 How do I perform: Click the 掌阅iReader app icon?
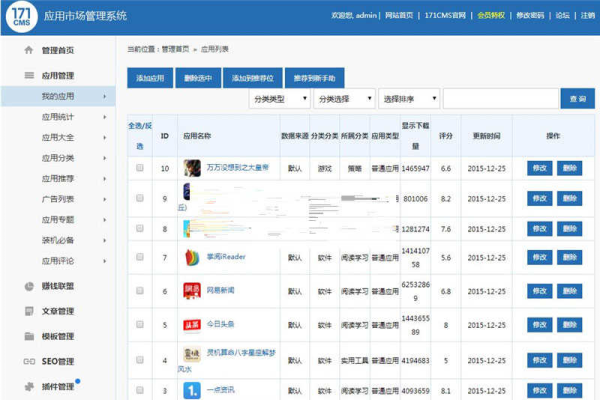coord(192,257)
